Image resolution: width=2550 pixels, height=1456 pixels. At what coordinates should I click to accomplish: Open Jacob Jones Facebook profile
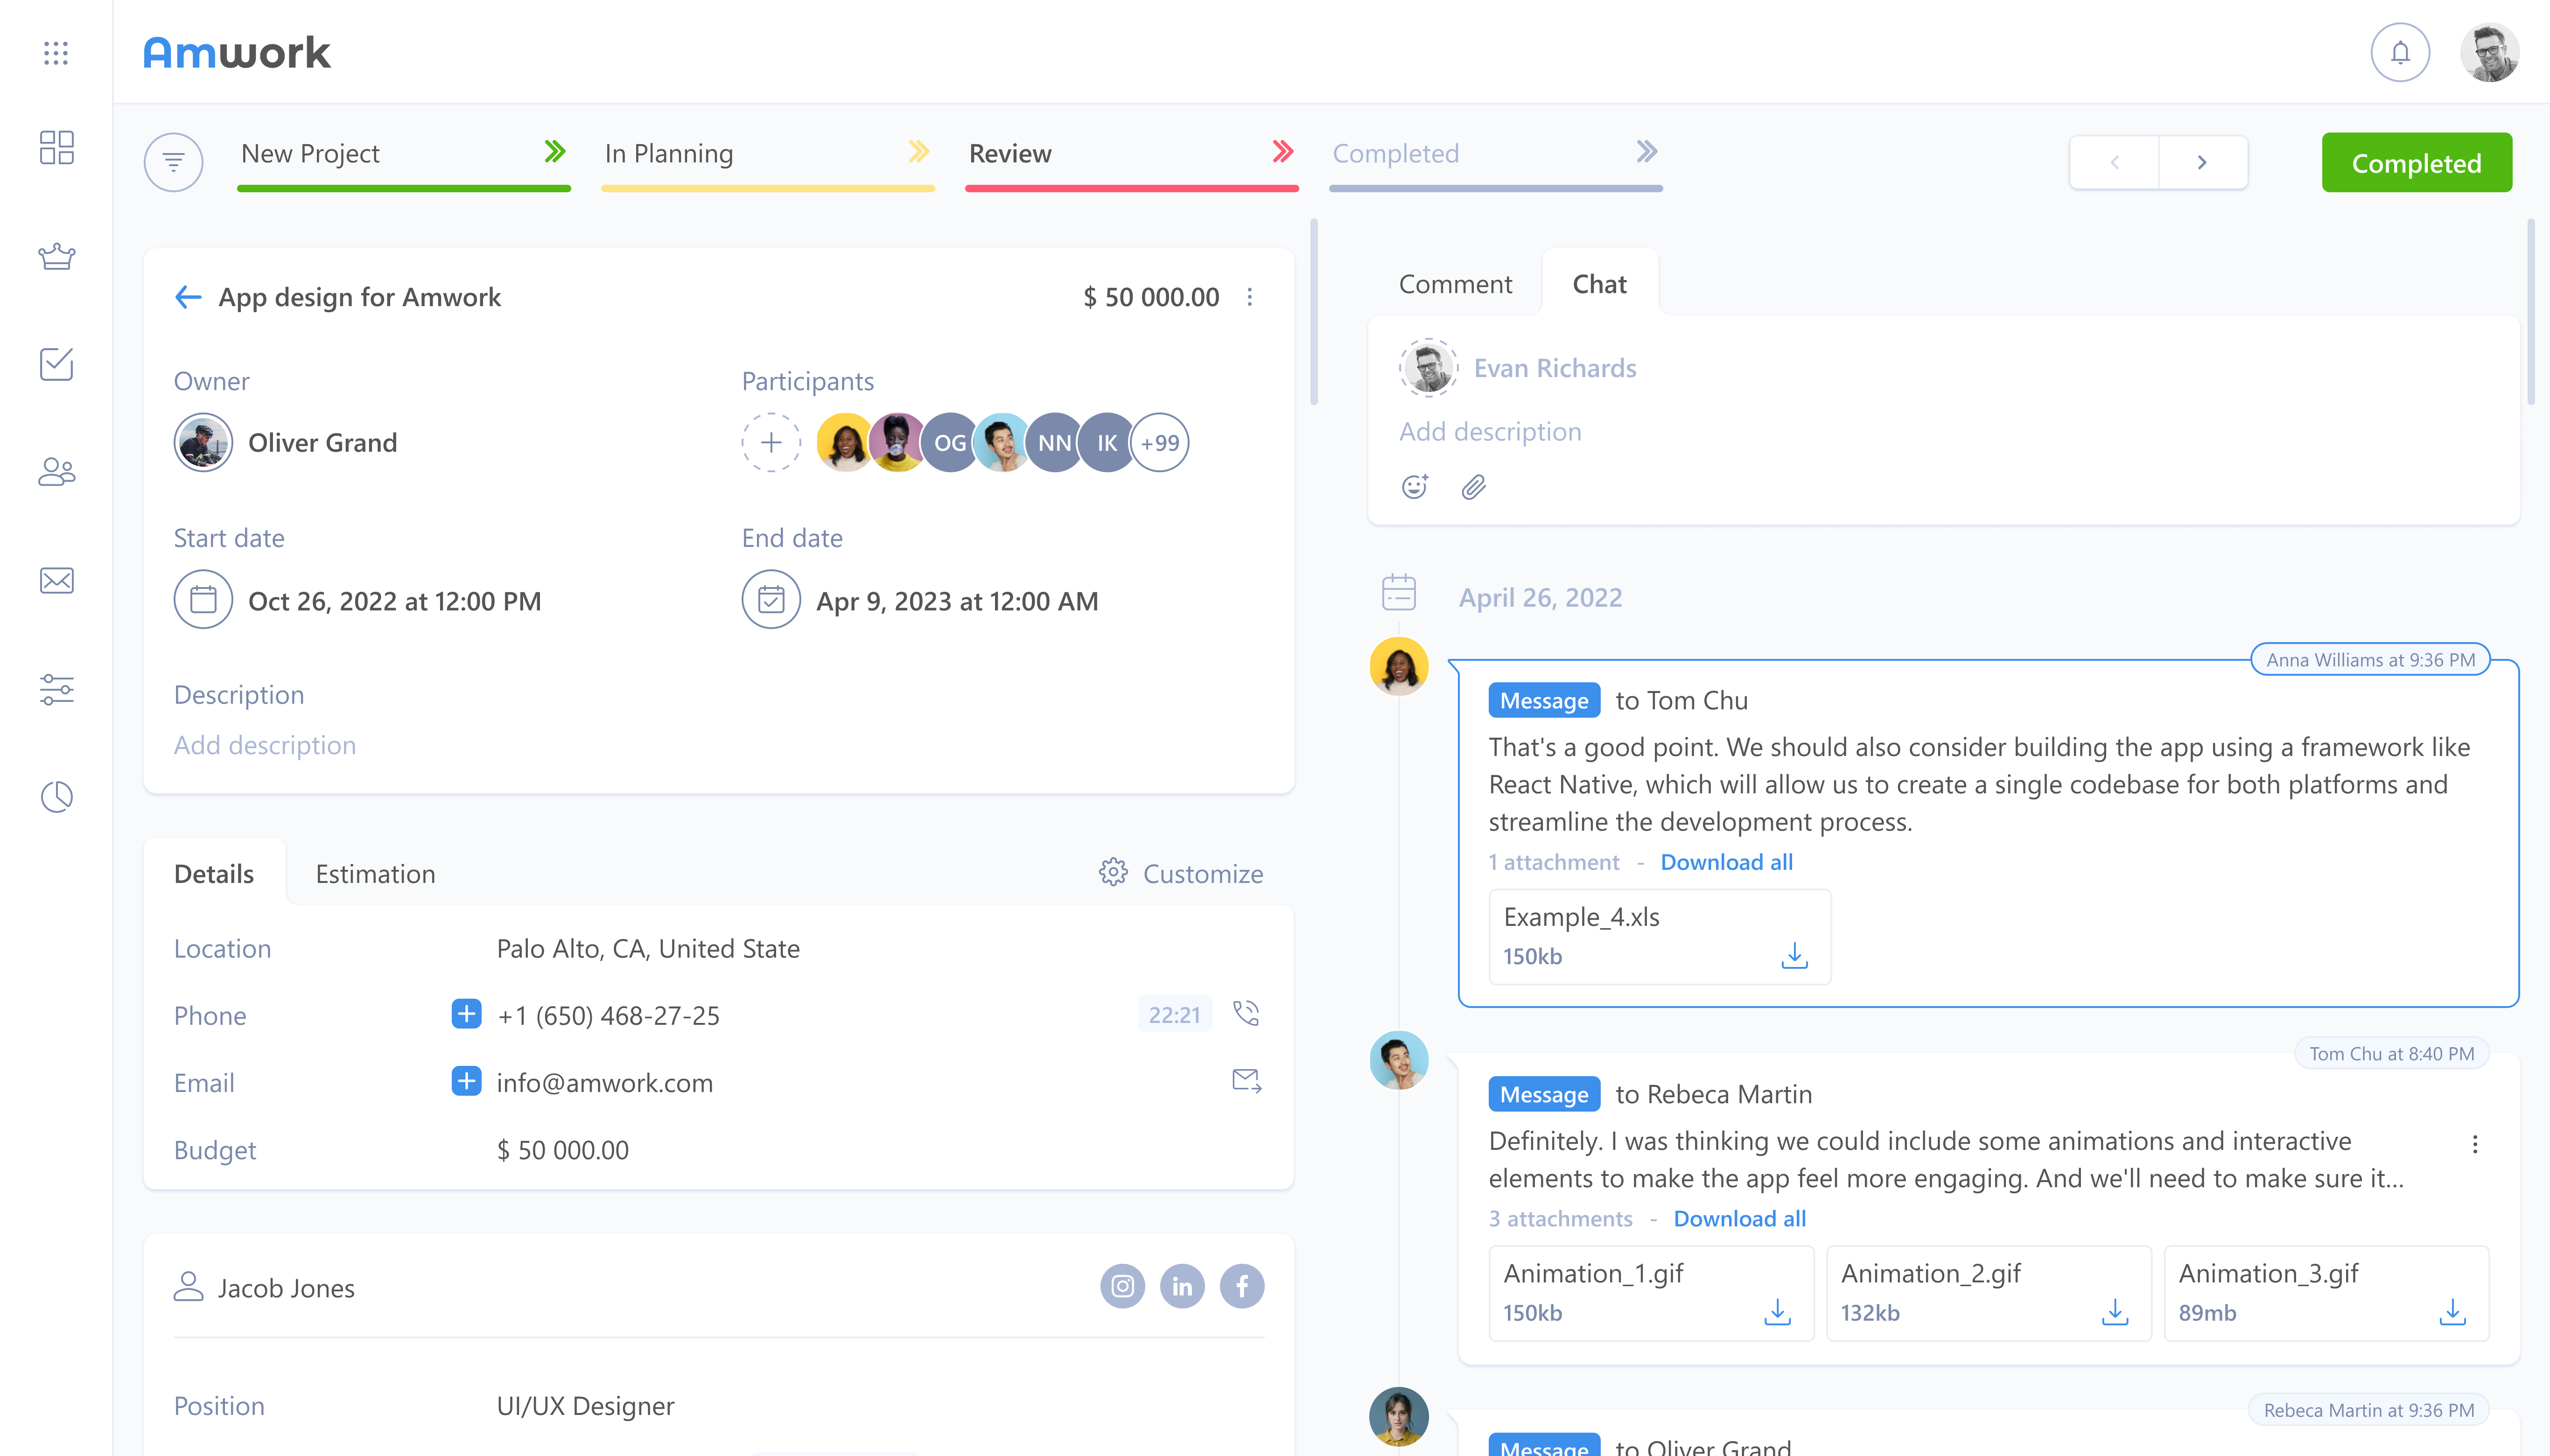1242,1286
